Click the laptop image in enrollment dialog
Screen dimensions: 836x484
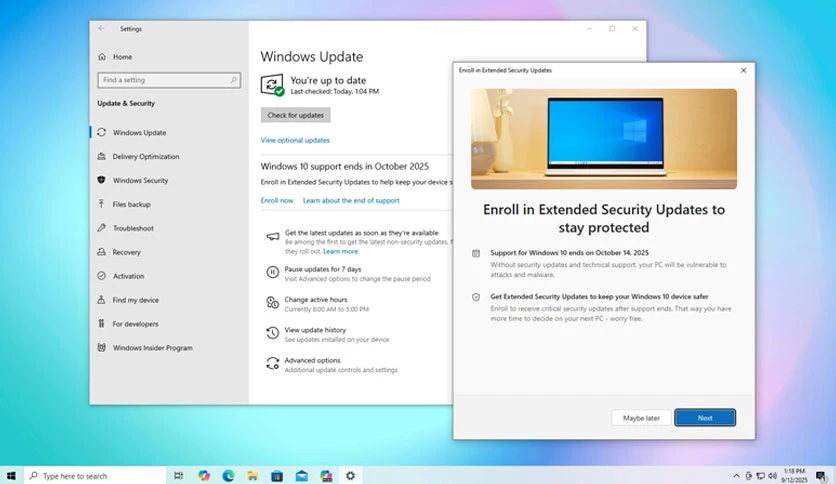tap(604, 139)
